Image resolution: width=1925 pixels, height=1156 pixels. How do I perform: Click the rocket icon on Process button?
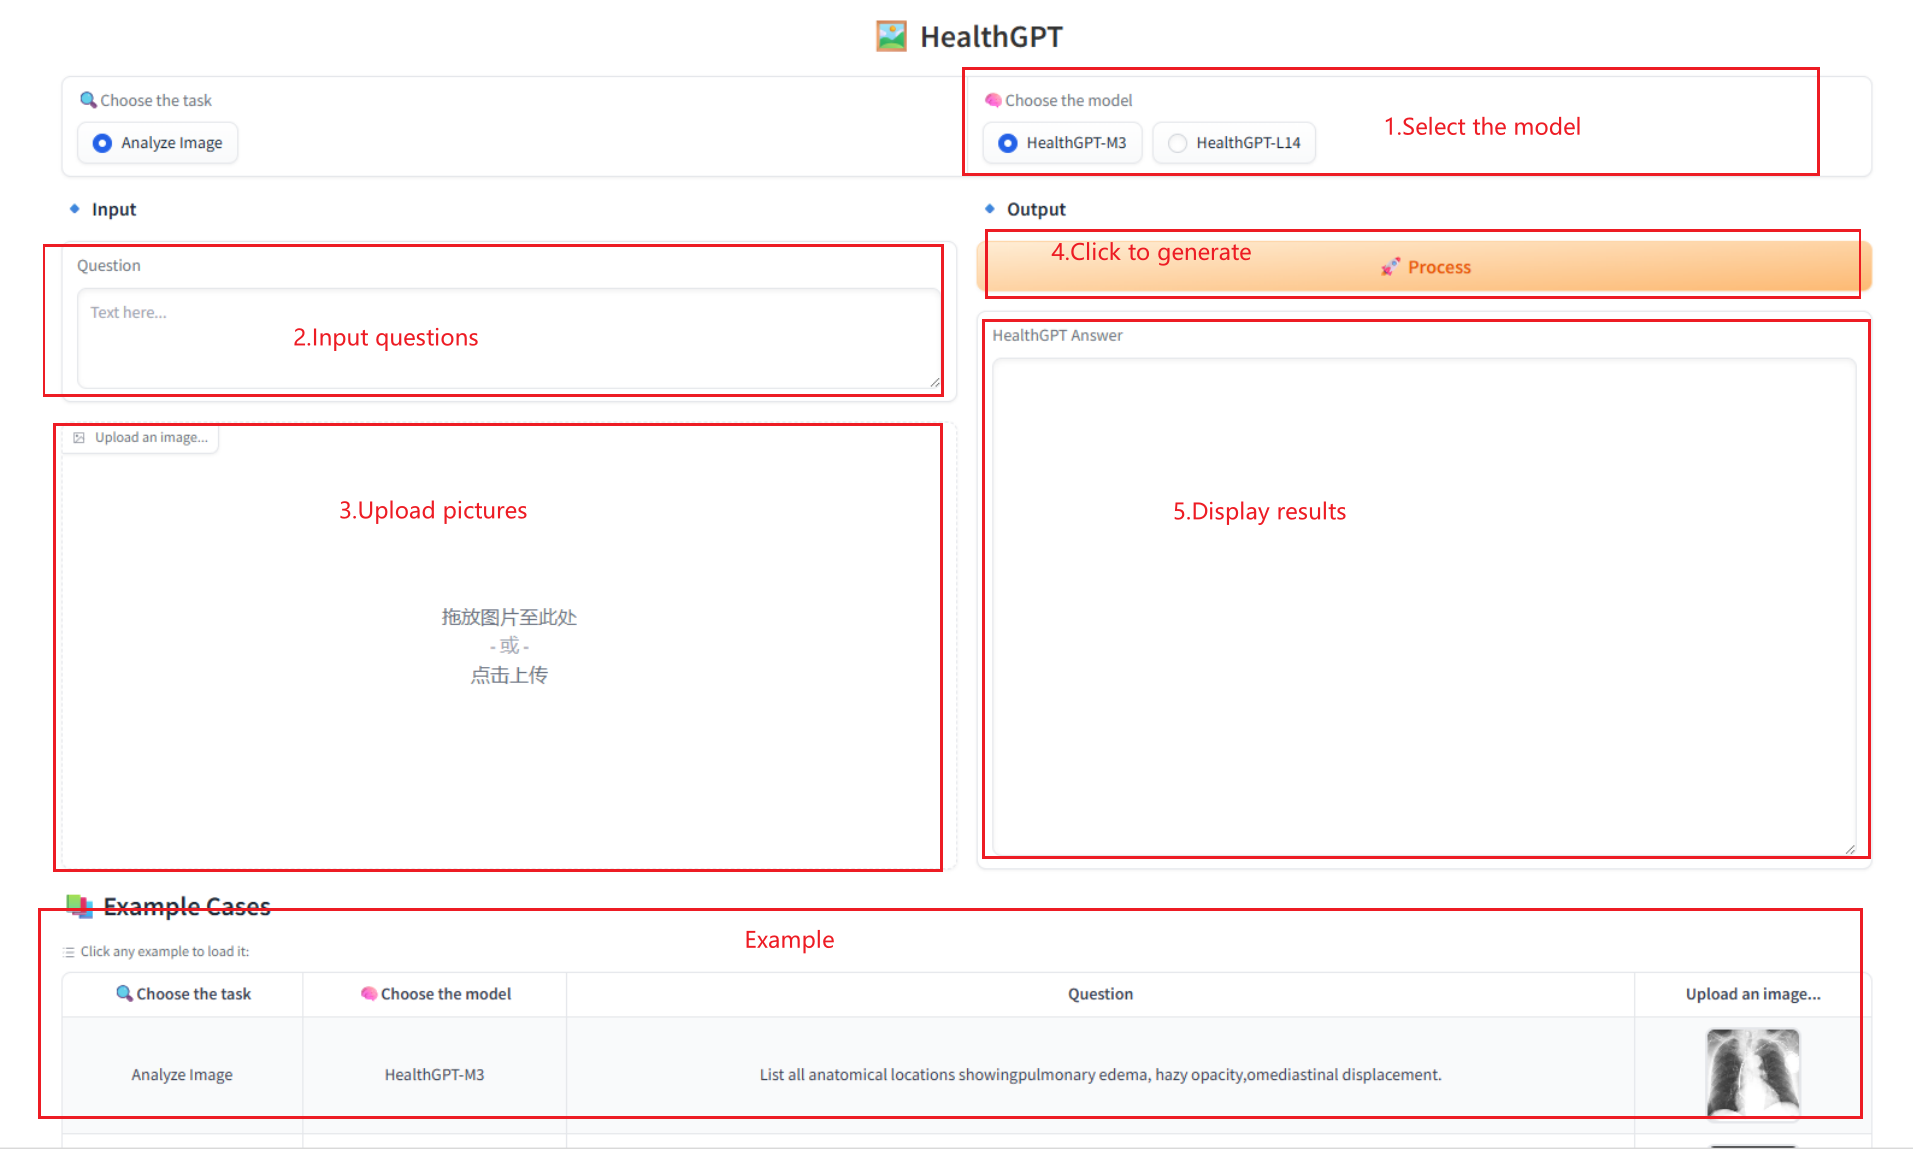coord(1390,267)
